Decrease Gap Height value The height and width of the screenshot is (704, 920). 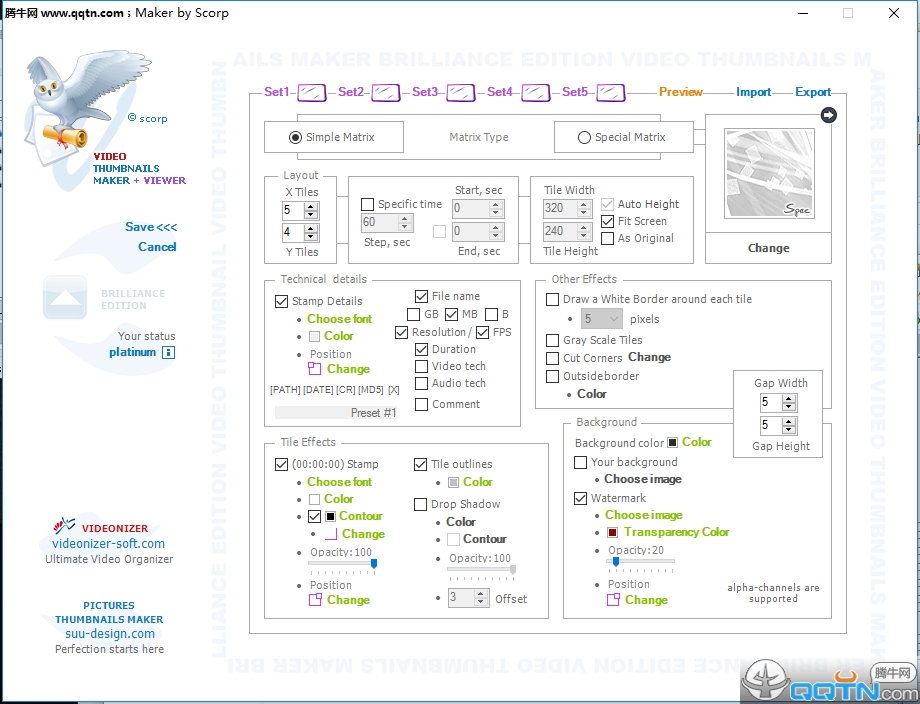click(x=789, y=429)
